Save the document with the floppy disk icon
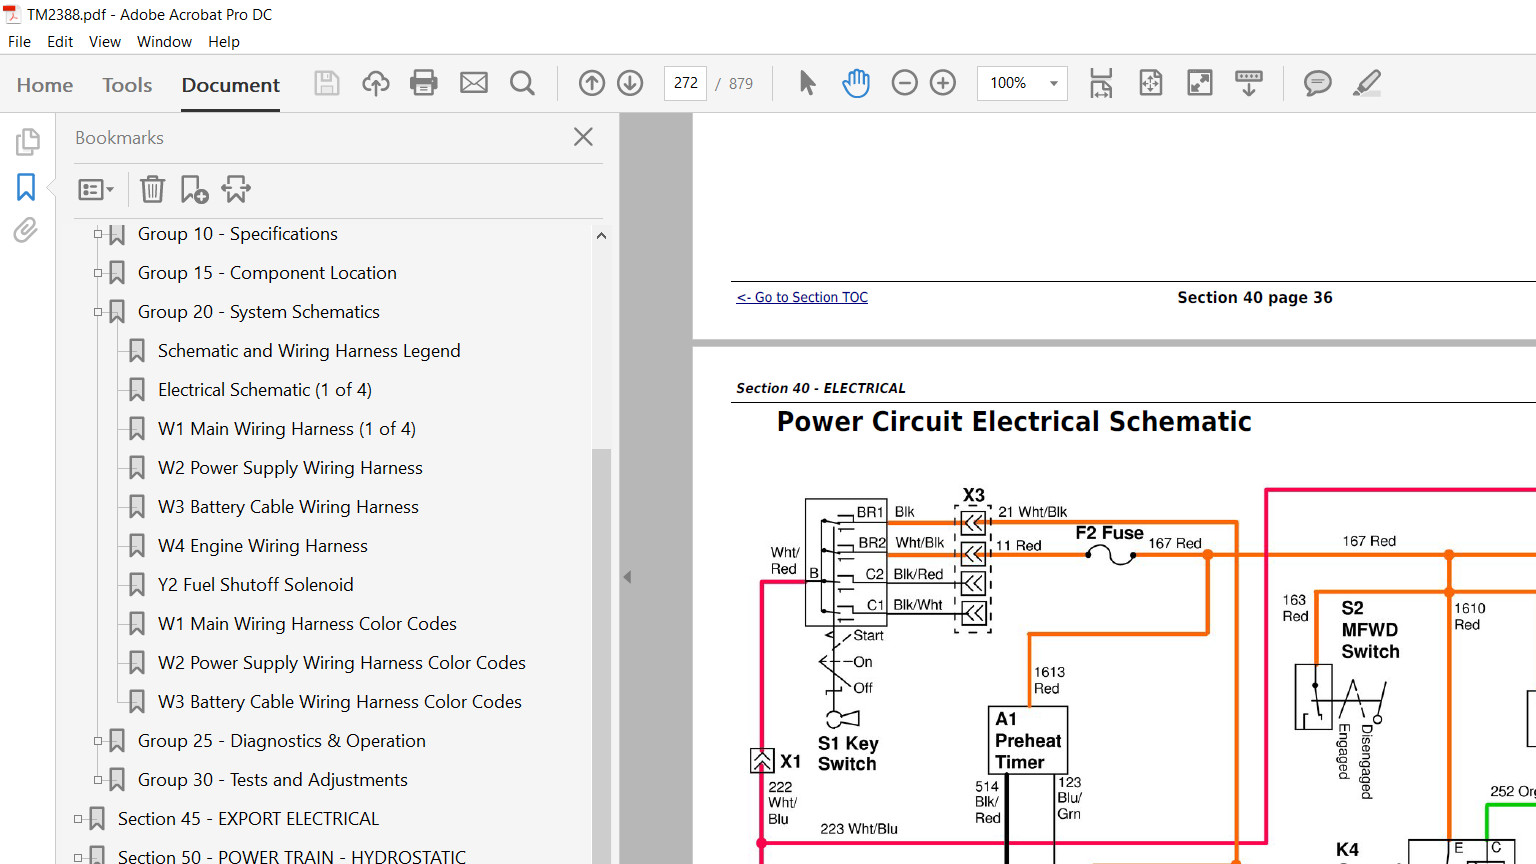 pyautogui.click(x=327, y=83)
